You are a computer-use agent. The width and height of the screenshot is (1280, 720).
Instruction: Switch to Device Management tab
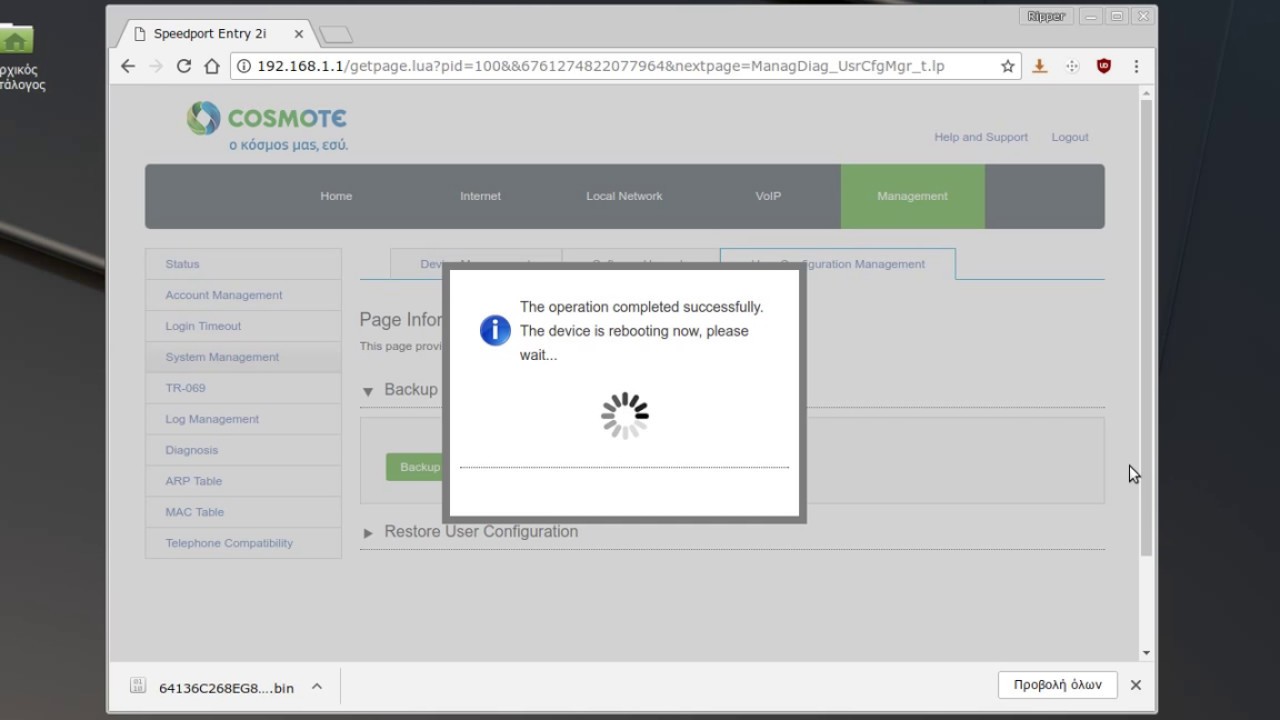pos(476,264)
